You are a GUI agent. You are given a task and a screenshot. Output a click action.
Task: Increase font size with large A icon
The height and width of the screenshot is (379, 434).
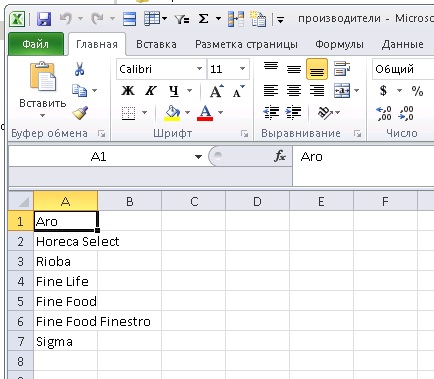coord(216,91)
